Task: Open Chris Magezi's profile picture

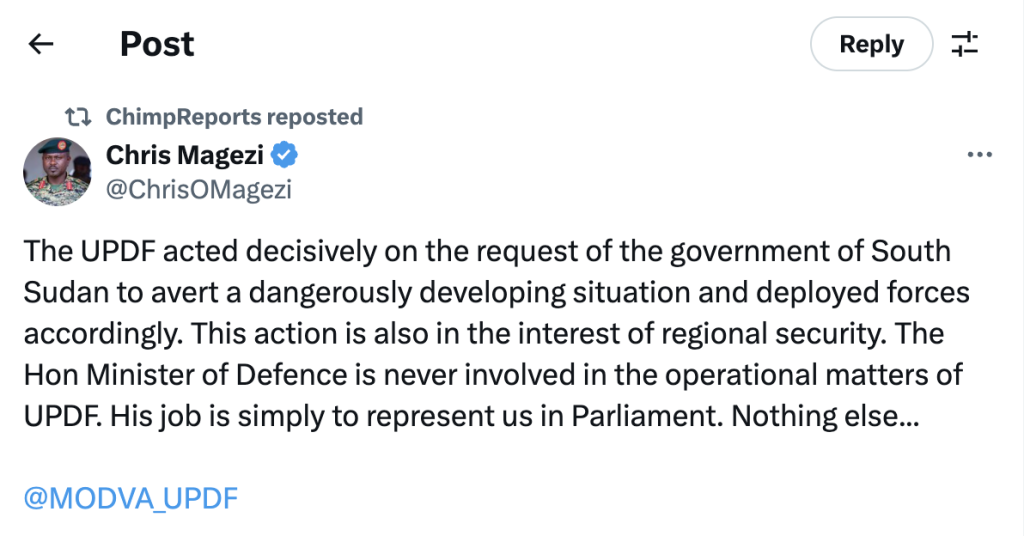Action: [58, 171]
